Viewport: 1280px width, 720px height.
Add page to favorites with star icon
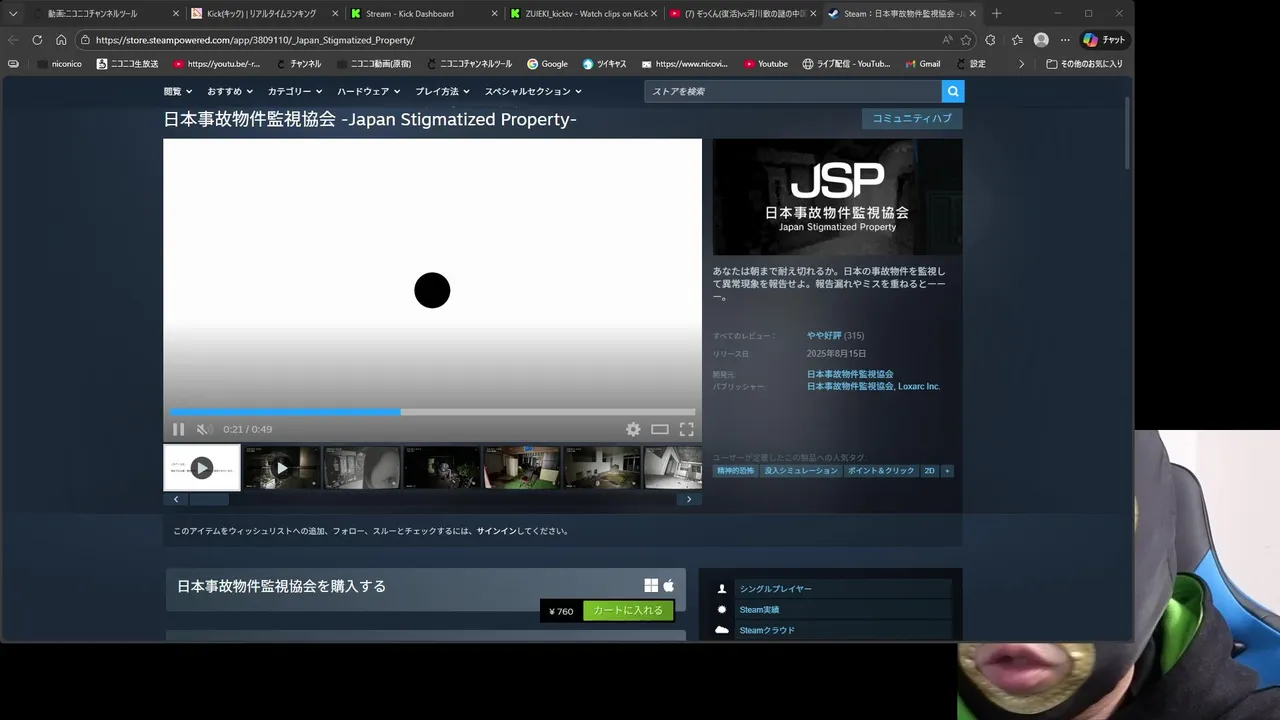click(x=966, y=40)
